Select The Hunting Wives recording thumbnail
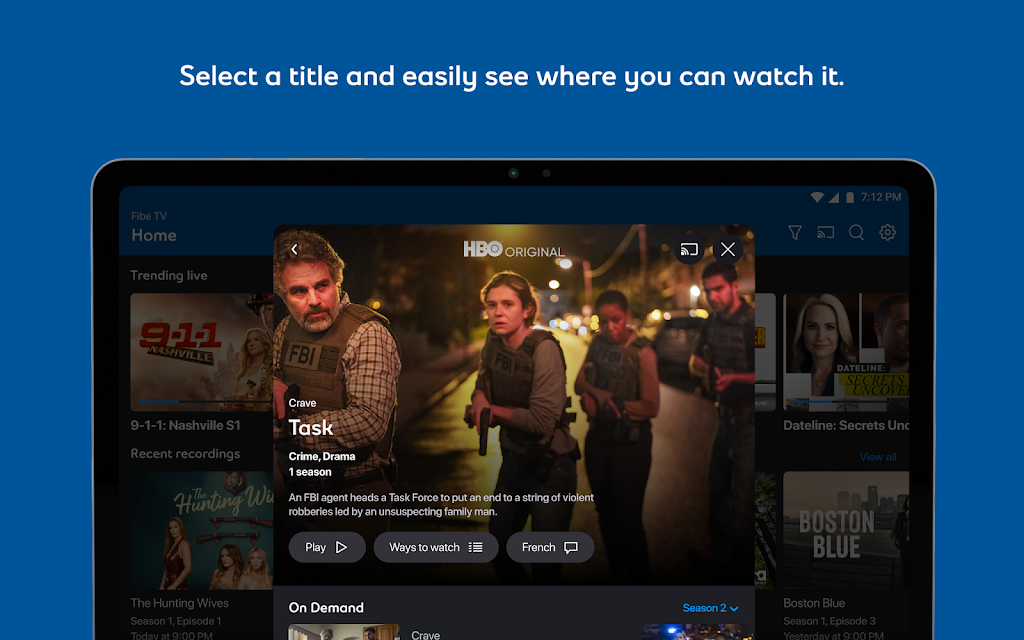Image resolution: width=1024 pixels, height=640 pixels. (200, 530)
